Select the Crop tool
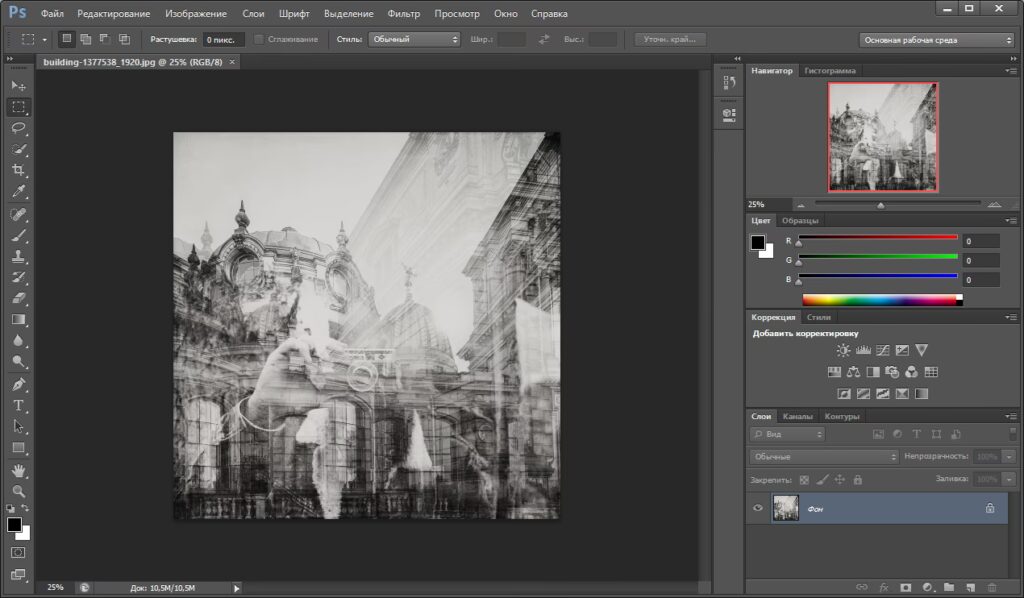Screen dimensions: 1024x598 [x=18, y=170]
